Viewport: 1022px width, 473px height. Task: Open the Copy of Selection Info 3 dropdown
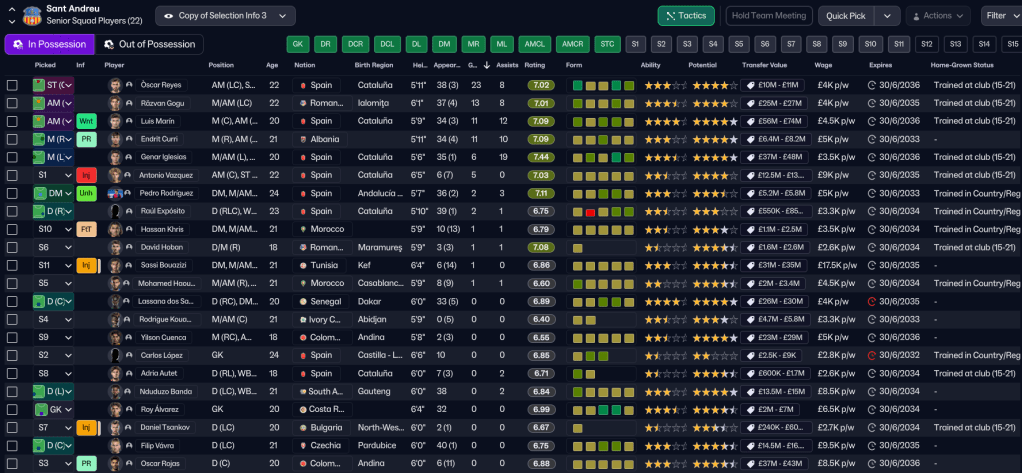click(x=225, y=16)
